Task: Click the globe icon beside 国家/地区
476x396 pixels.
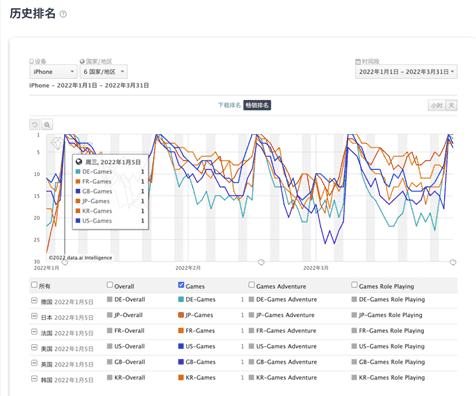Action: pyautogui.click(x=82, y=61)
